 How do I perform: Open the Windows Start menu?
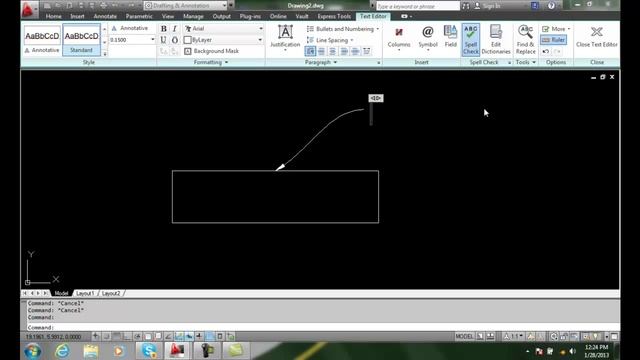point(32,351)
